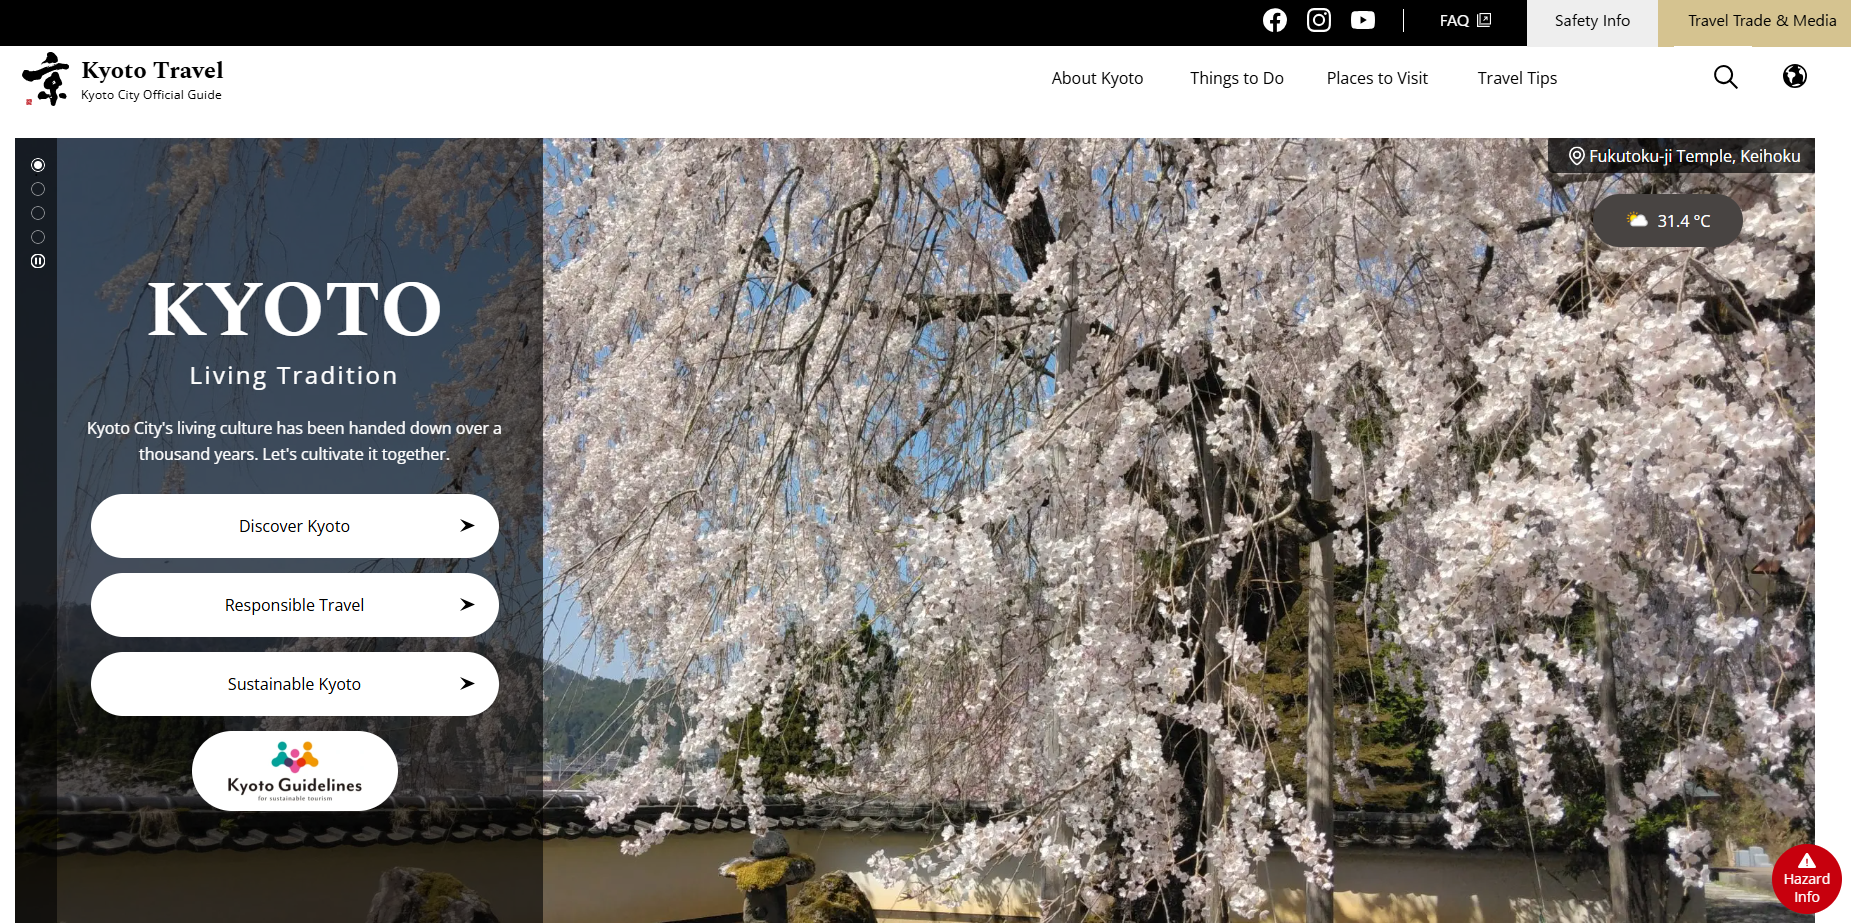Open the Kyoto Travel Facebook page

[x=1274, y=20]
